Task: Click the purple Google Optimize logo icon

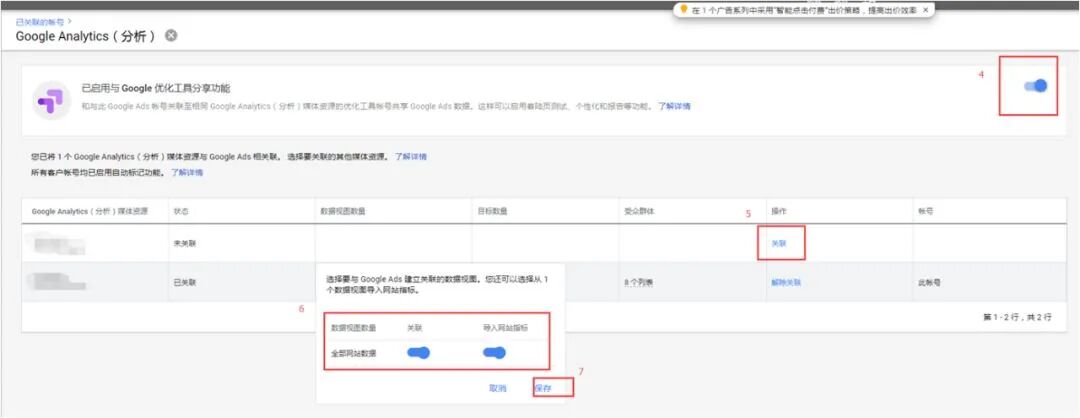Action: (x=50, y=100)
